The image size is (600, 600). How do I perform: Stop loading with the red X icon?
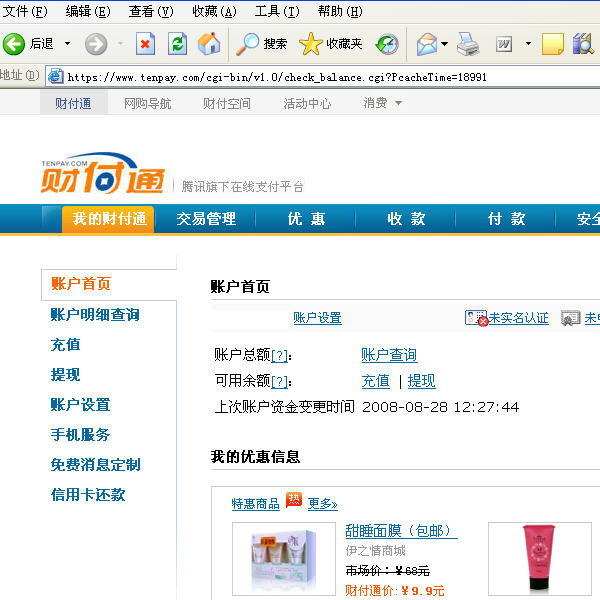[145, 44]
